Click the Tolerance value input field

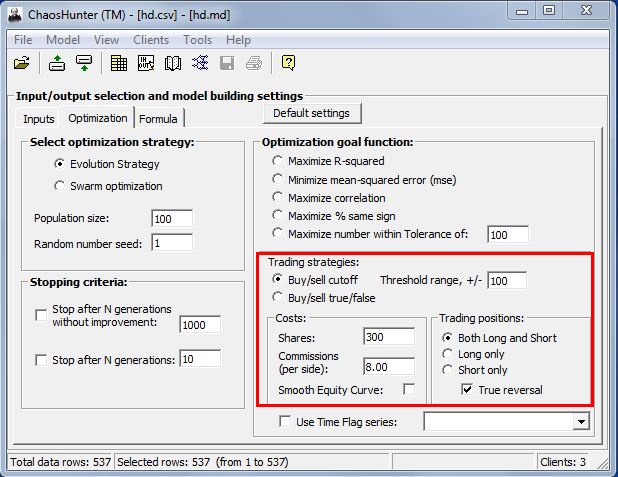click(508, 235)
